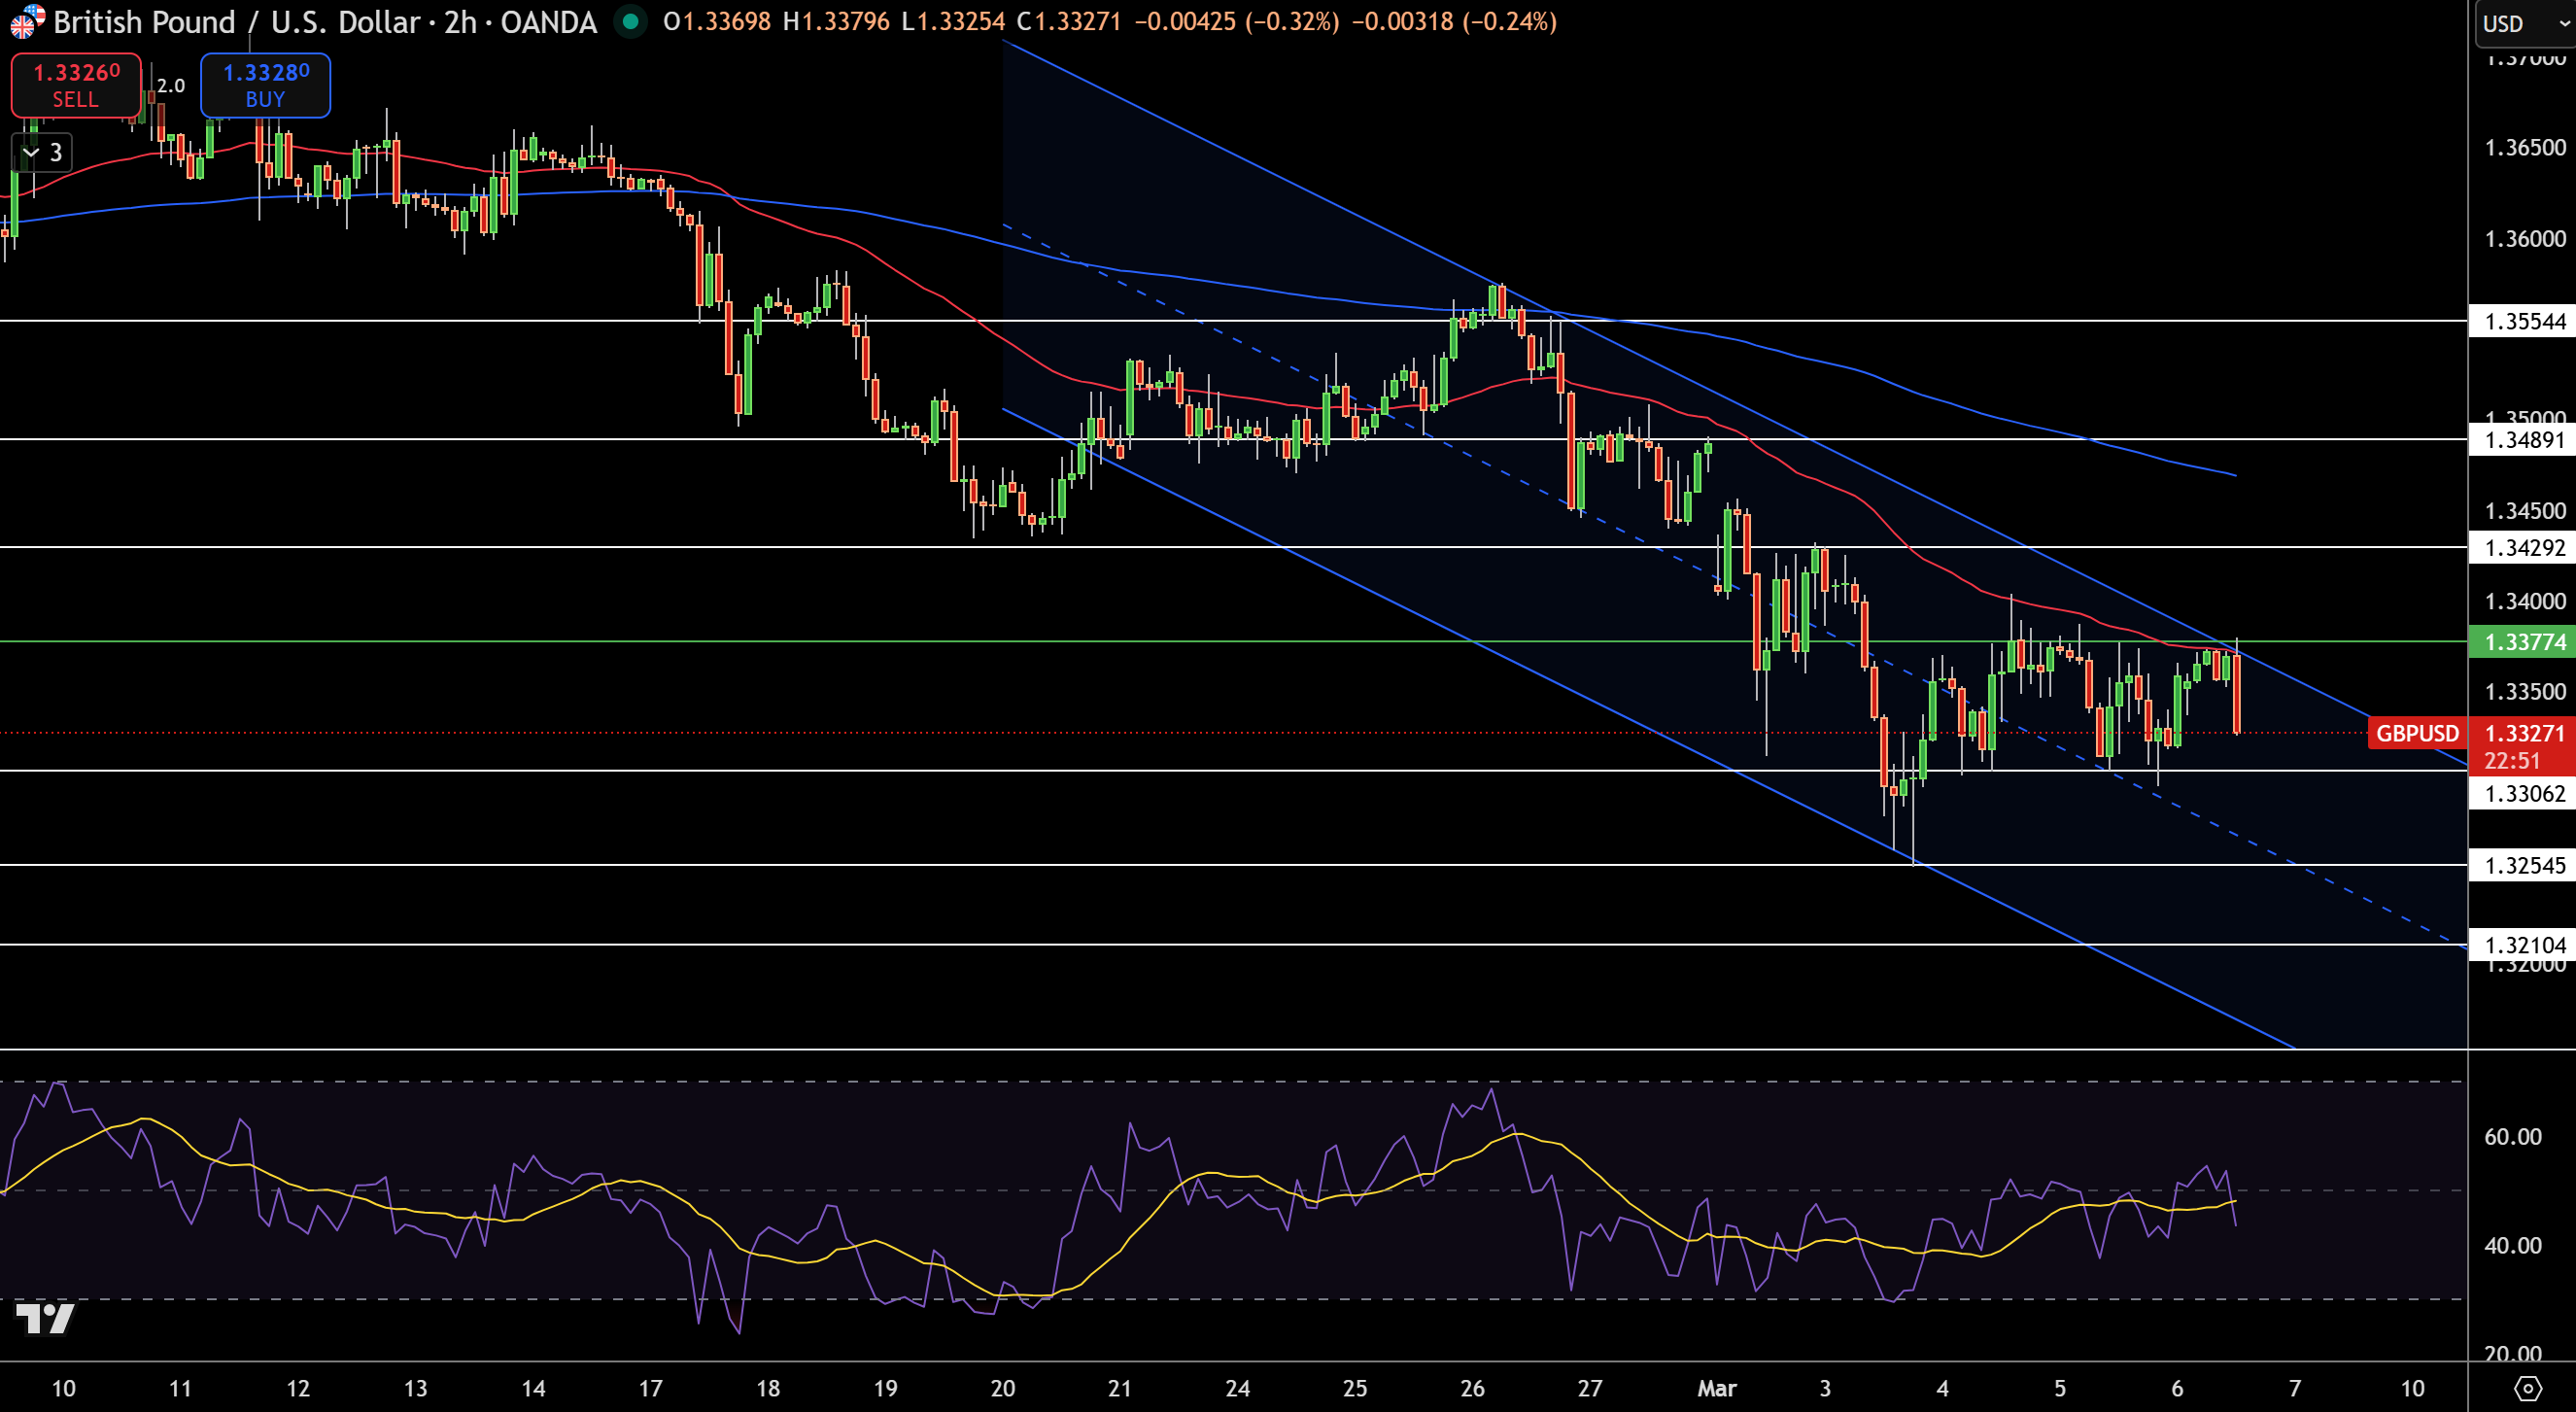Click the Mar date label on time axis

tap(1717, 1388)
